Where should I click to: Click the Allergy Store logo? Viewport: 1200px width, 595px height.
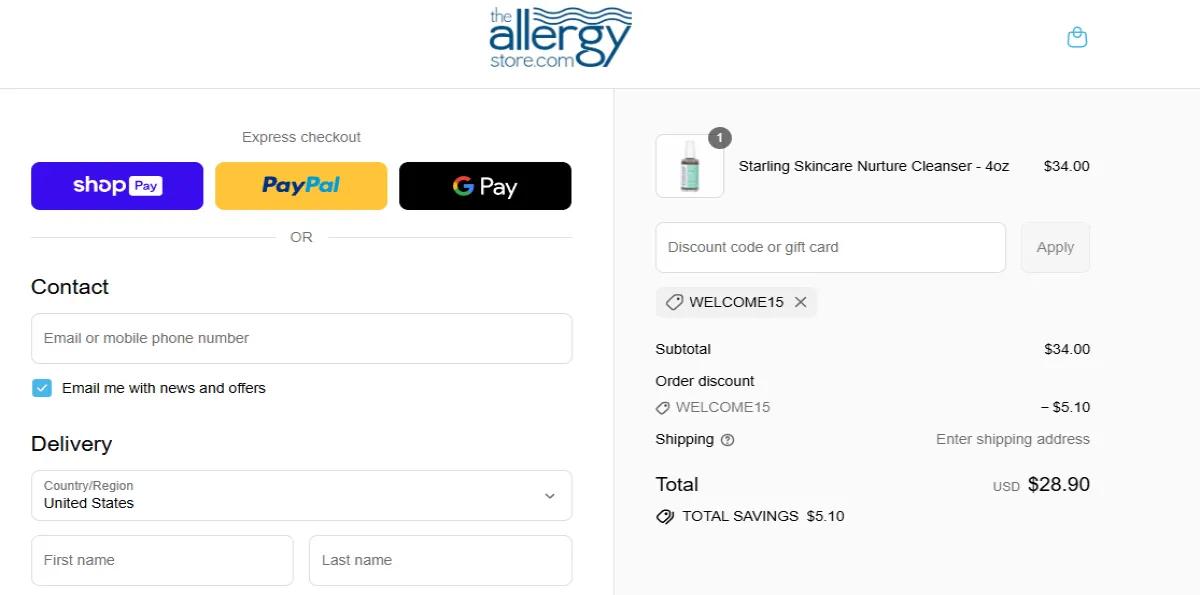560,38
